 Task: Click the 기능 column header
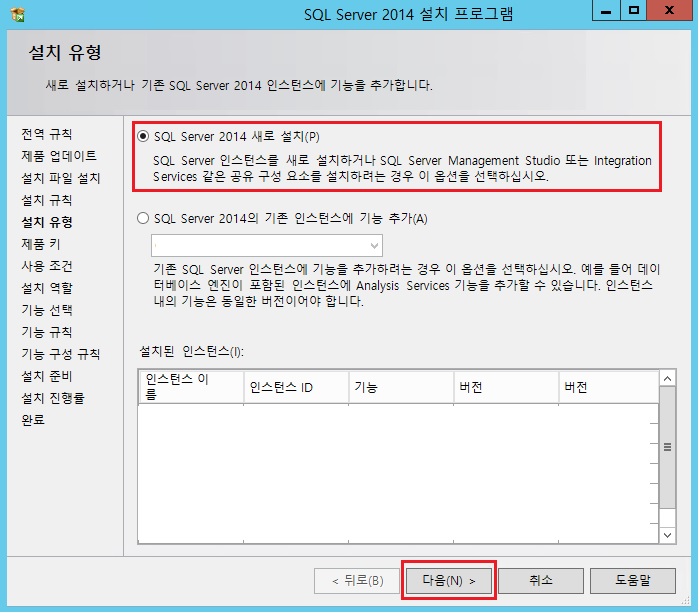point(401,387)
